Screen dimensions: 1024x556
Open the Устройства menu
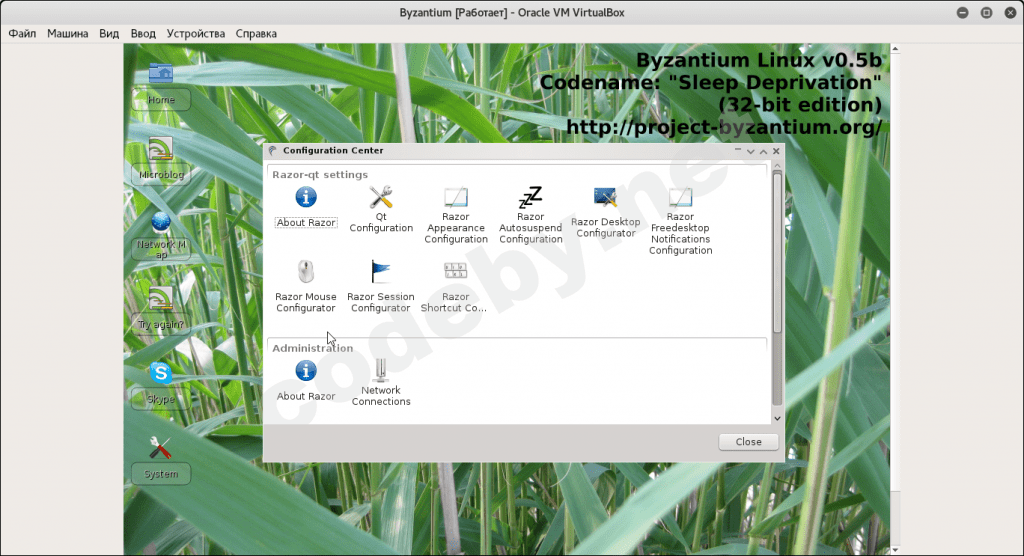[x=195, y=33]
